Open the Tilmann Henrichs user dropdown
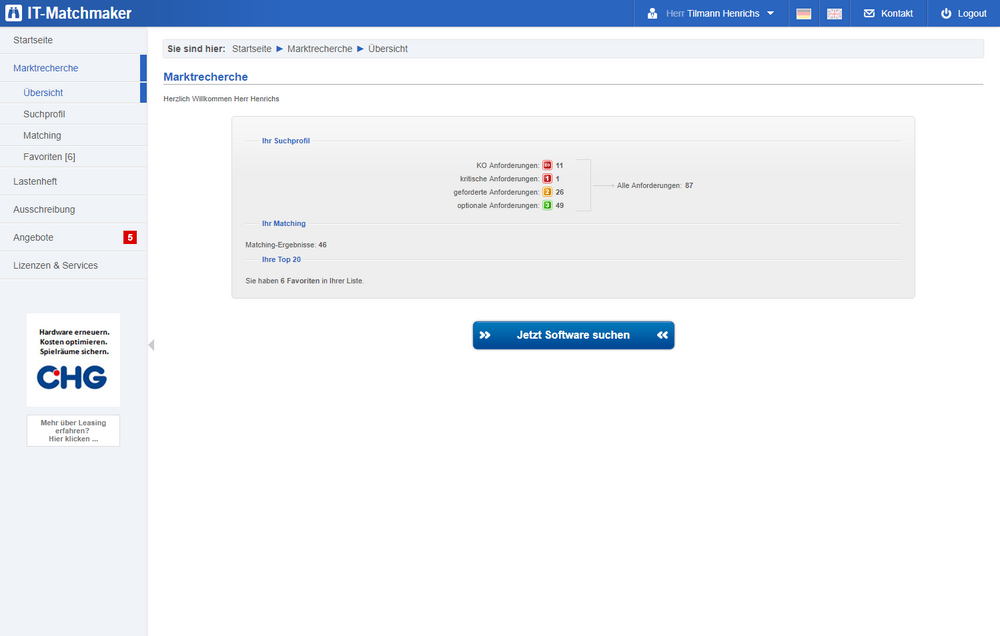Viewport: 1000px width, 636px height. point(711,14)
